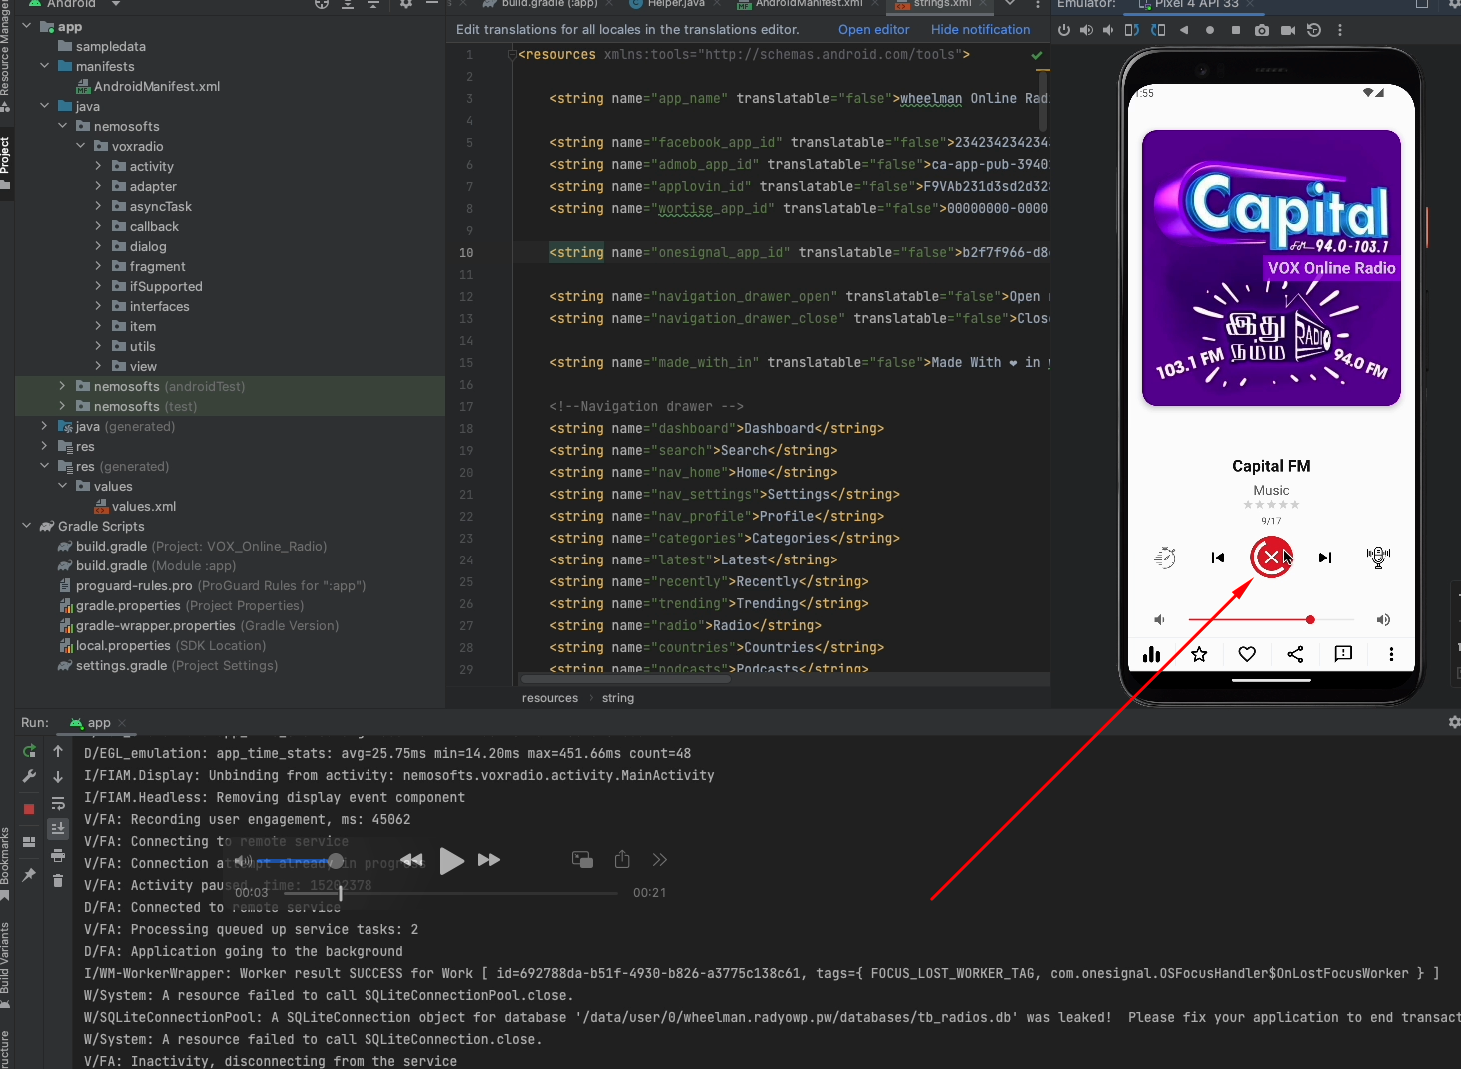Take an emulator screenshot with the camera icon
This screenshot has width=1461, height=1069.
[1262, 30]
